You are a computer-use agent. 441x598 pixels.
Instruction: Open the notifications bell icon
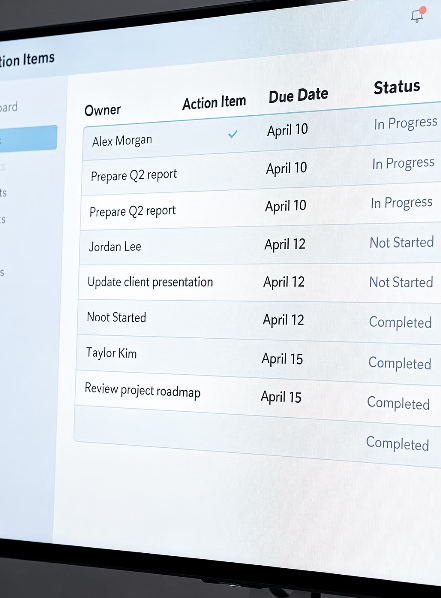tap(418, 16)
